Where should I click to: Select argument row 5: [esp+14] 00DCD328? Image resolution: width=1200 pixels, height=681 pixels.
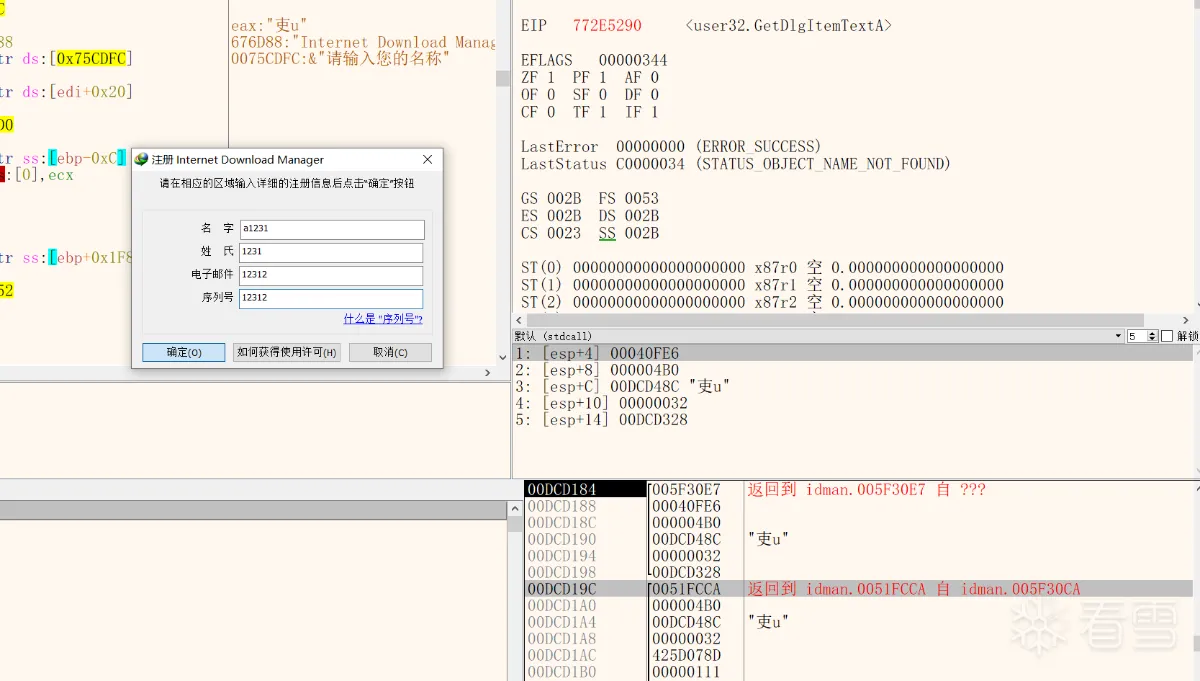point(853,420)
